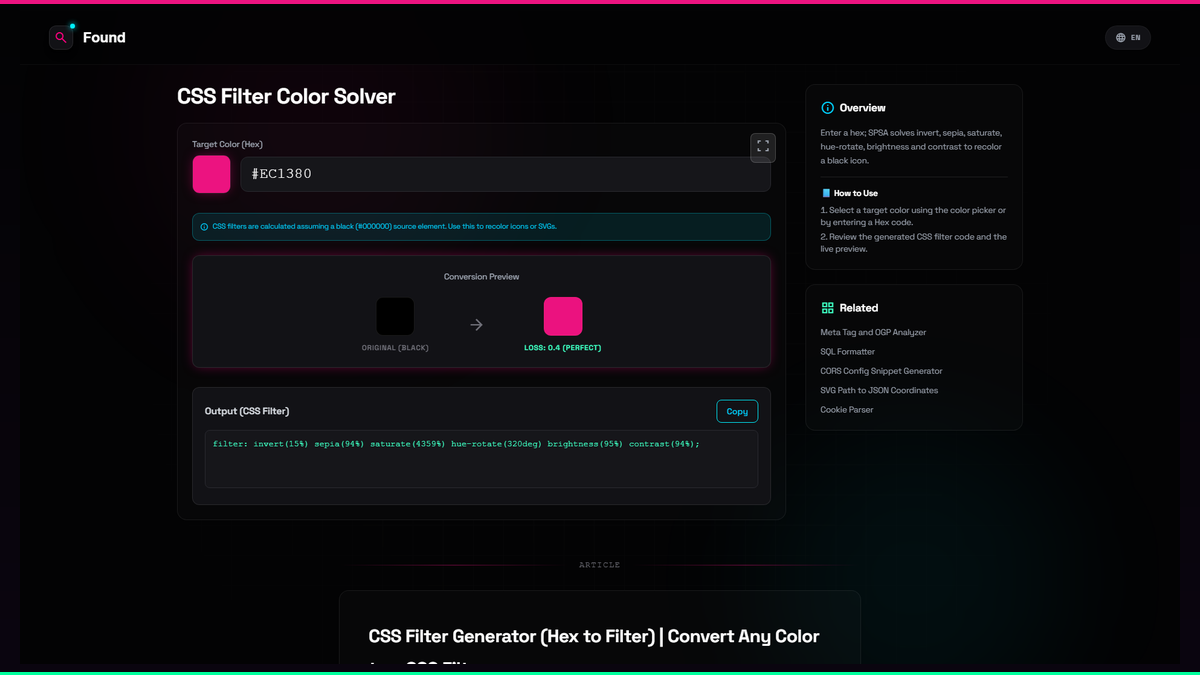Copy the CSS filter output
The image size is (1200, 675).
click(737, 412)
